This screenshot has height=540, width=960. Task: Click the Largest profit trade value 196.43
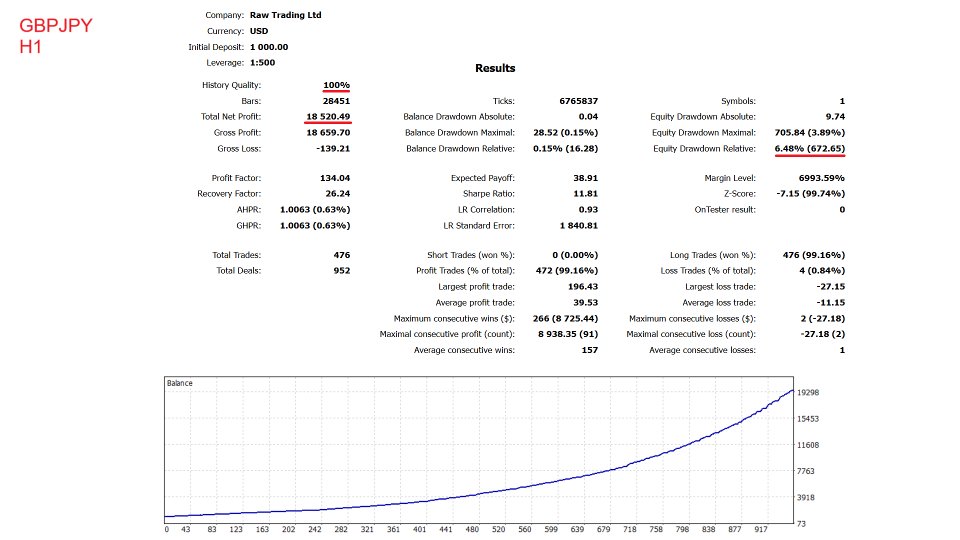(583, 287)
